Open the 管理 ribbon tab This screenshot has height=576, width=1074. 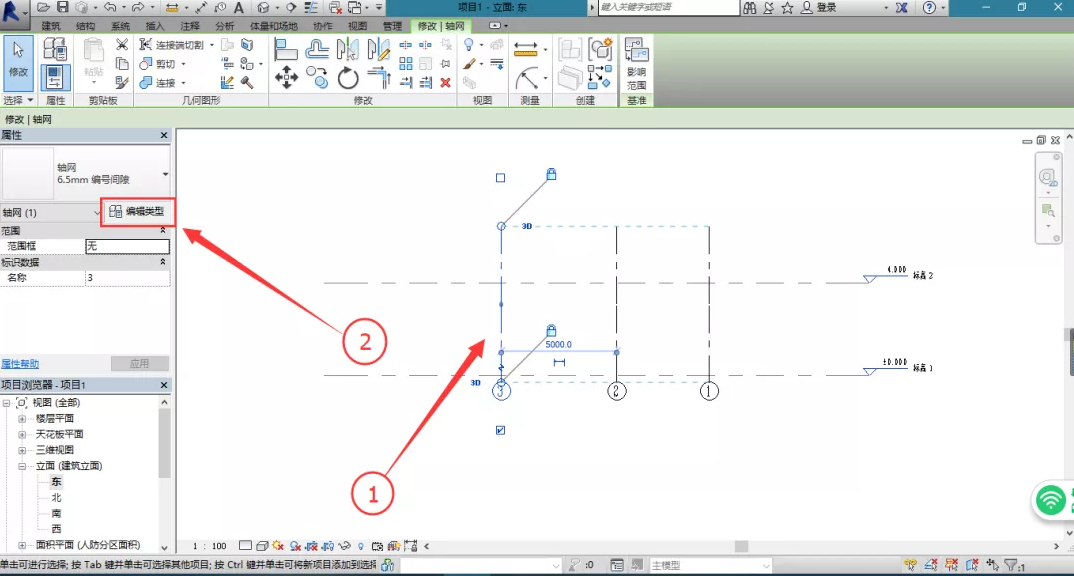point(392,26)
